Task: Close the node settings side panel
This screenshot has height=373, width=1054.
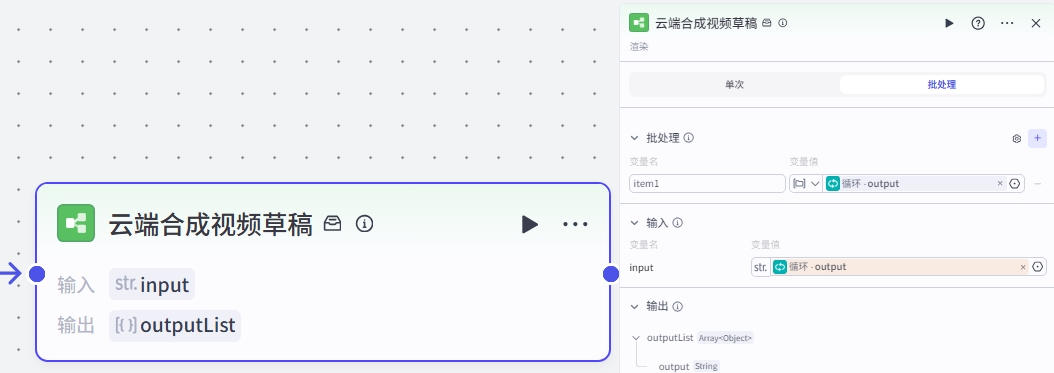Action: pyautogui.click(x=1036, y=23)
